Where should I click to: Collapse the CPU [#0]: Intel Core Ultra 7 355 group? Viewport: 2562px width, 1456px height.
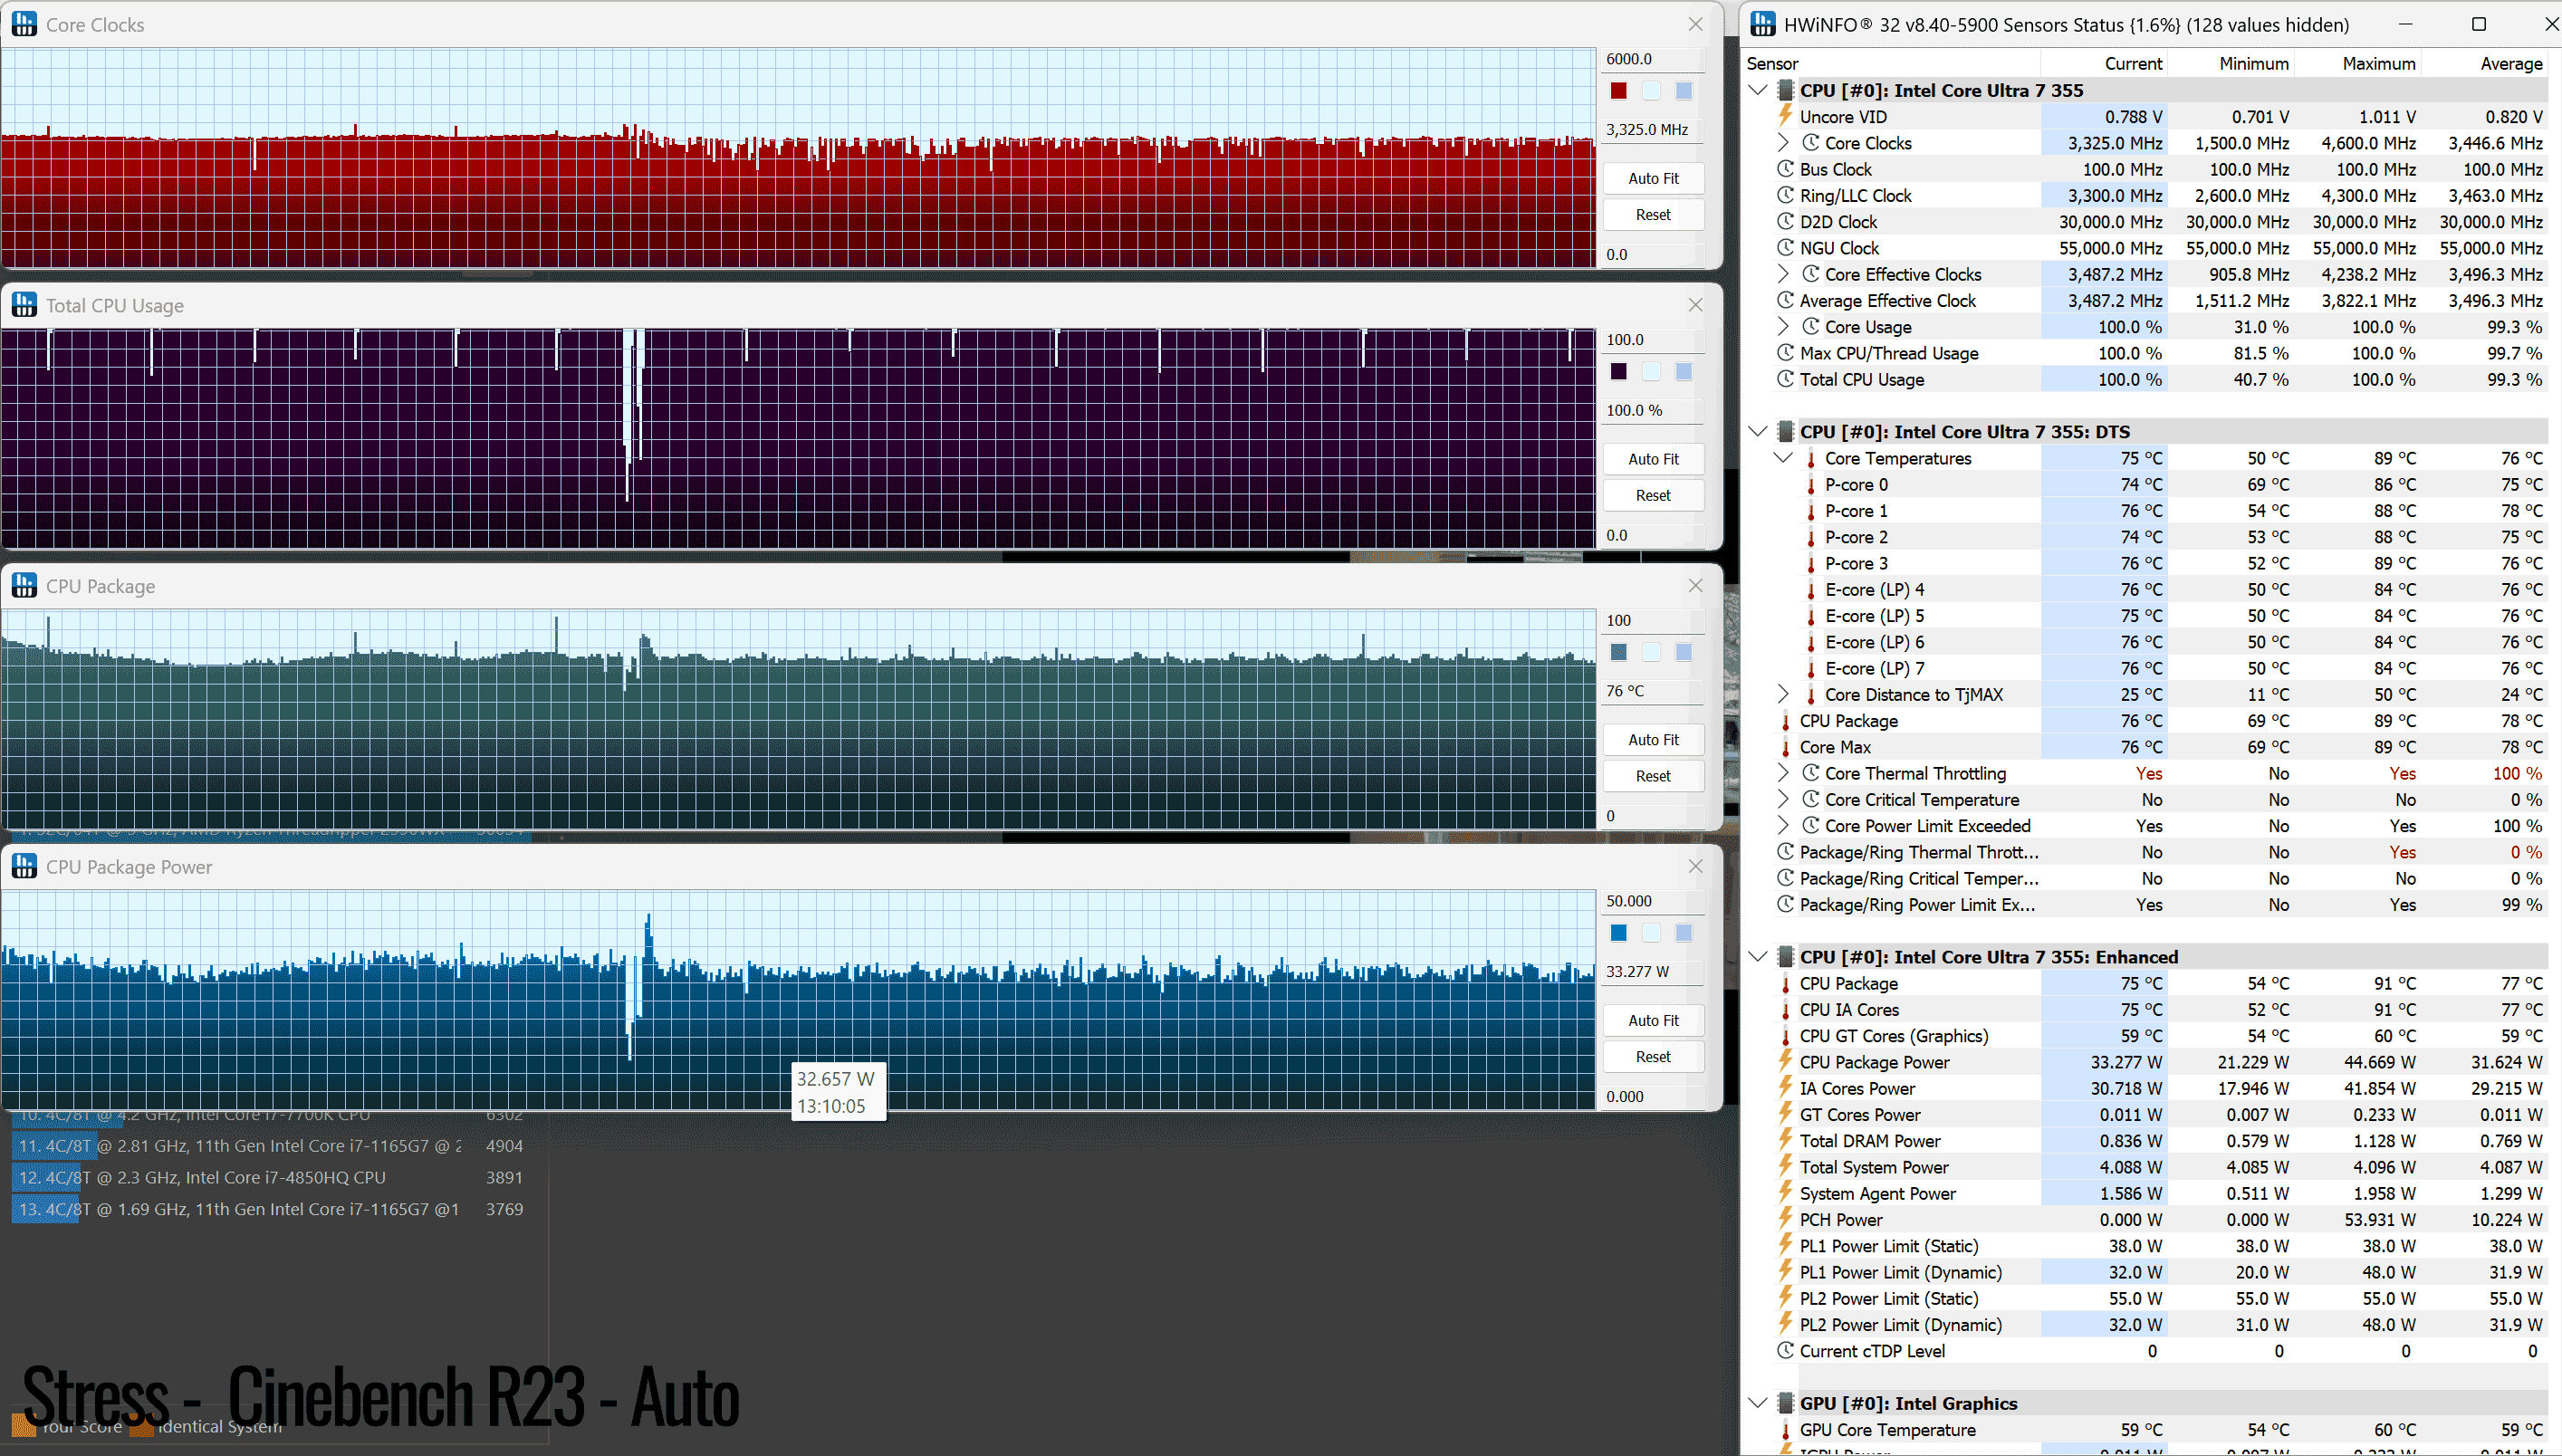1758,90
